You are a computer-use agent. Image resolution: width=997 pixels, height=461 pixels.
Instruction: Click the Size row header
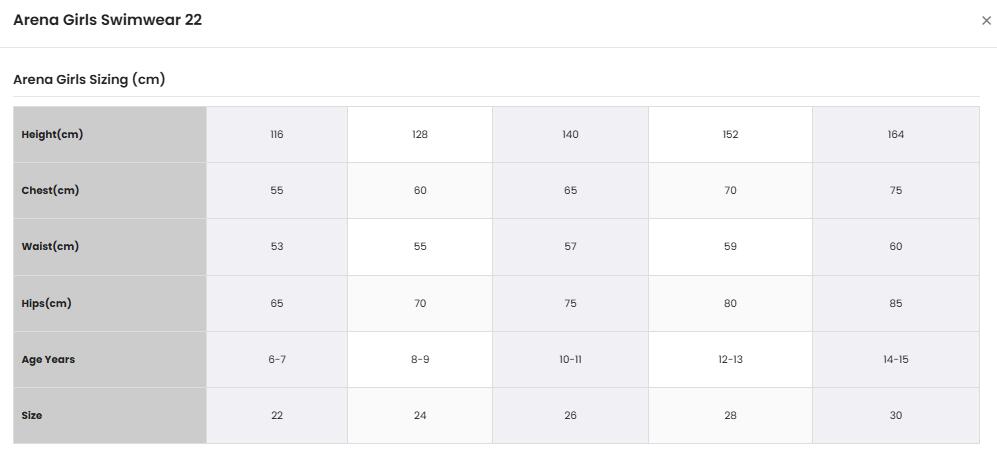coord(110,415)
